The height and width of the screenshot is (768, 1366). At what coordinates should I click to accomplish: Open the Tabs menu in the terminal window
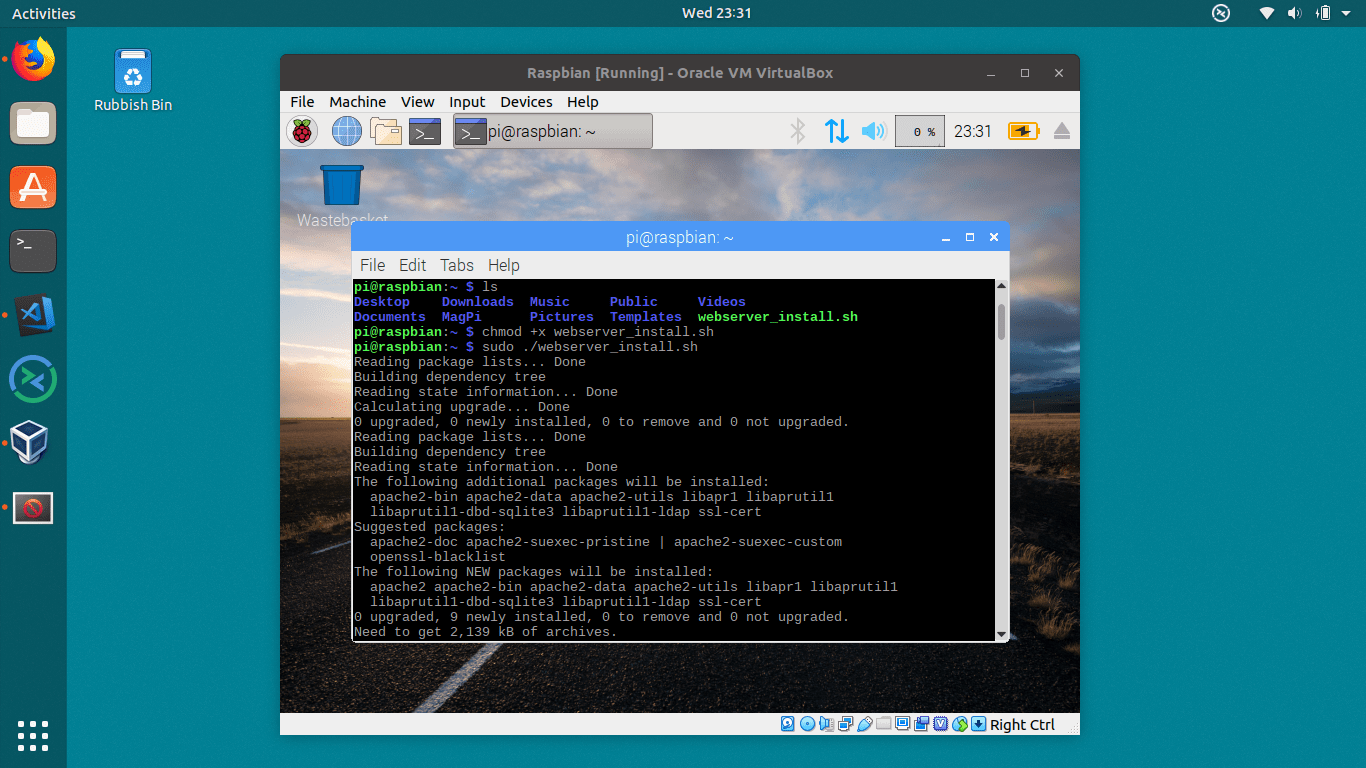tap(456, 265)
